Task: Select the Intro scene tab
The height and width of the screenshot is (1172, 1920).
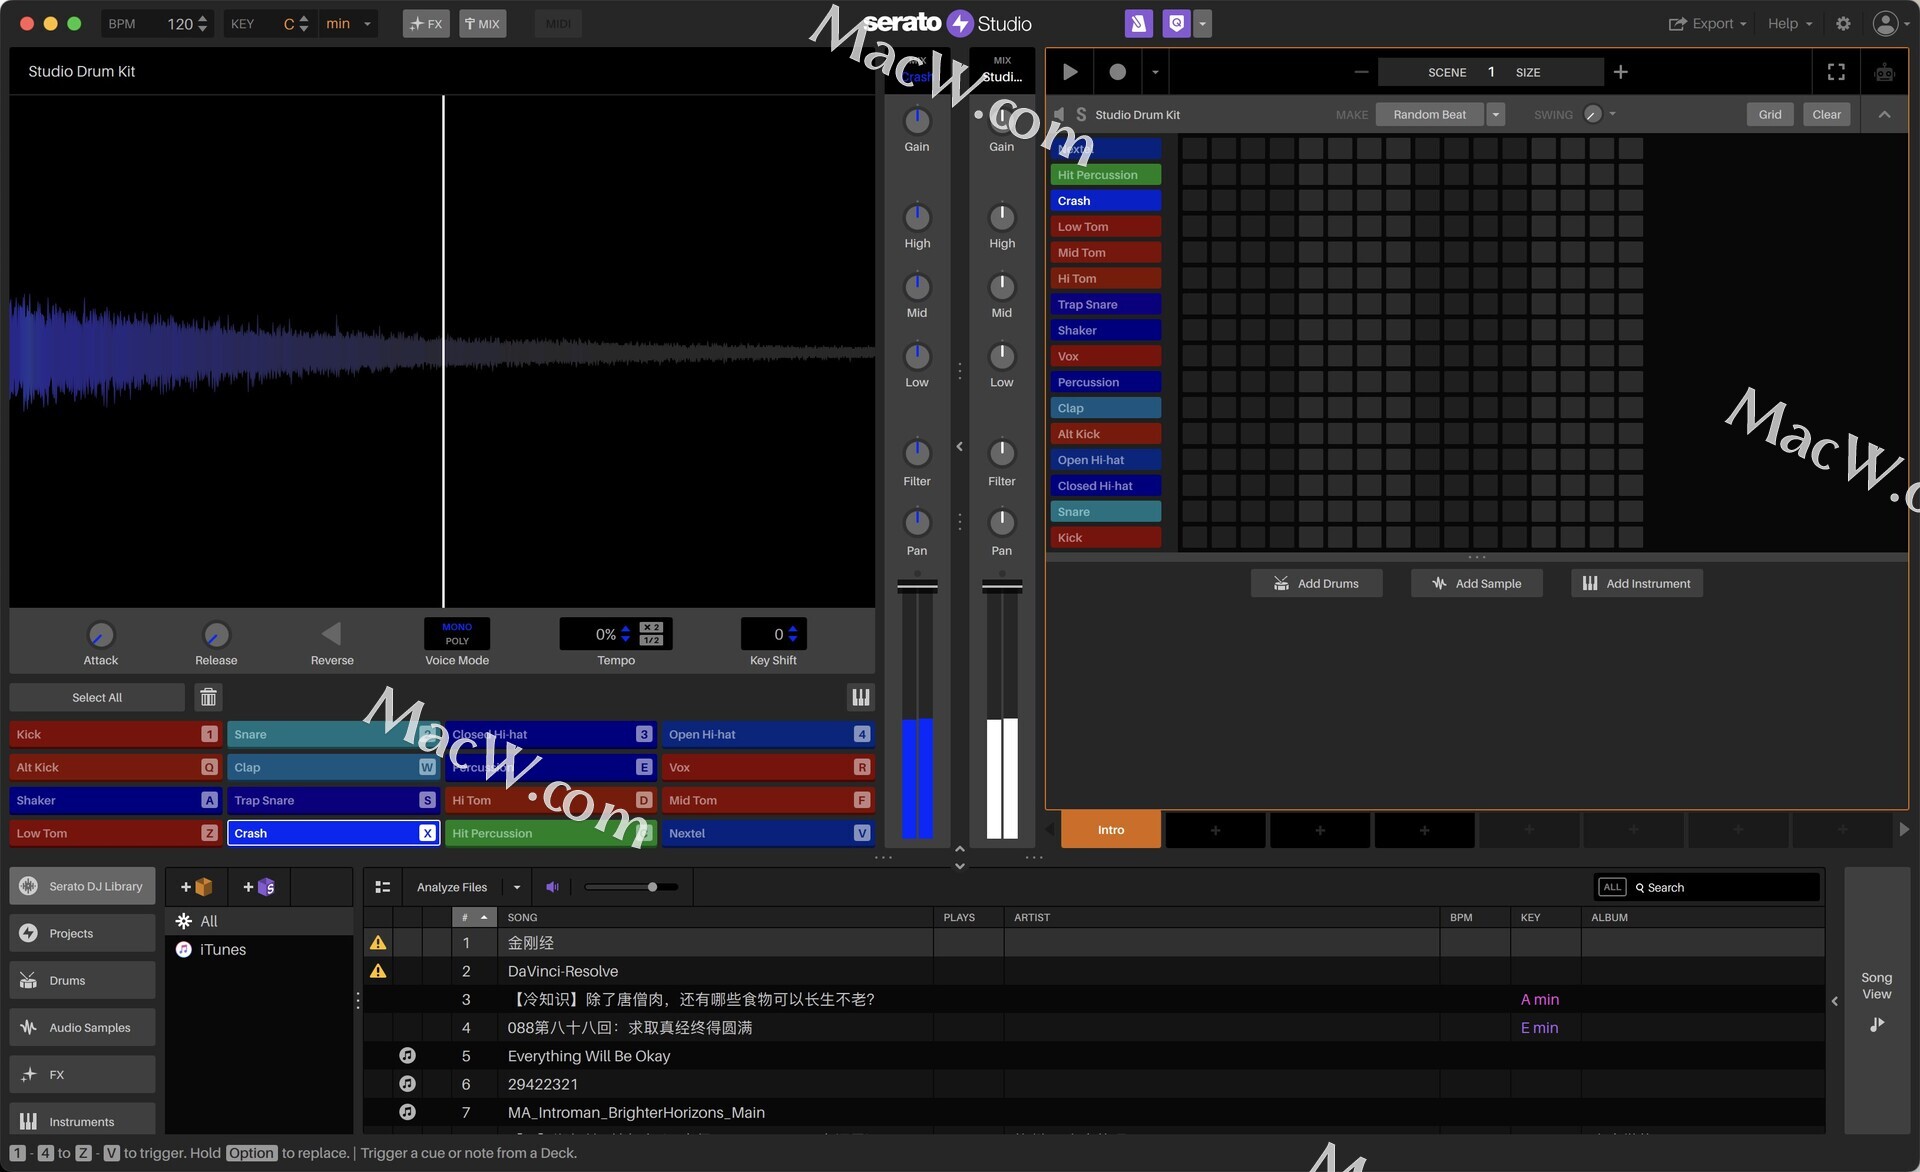Action: (1111, 830)
